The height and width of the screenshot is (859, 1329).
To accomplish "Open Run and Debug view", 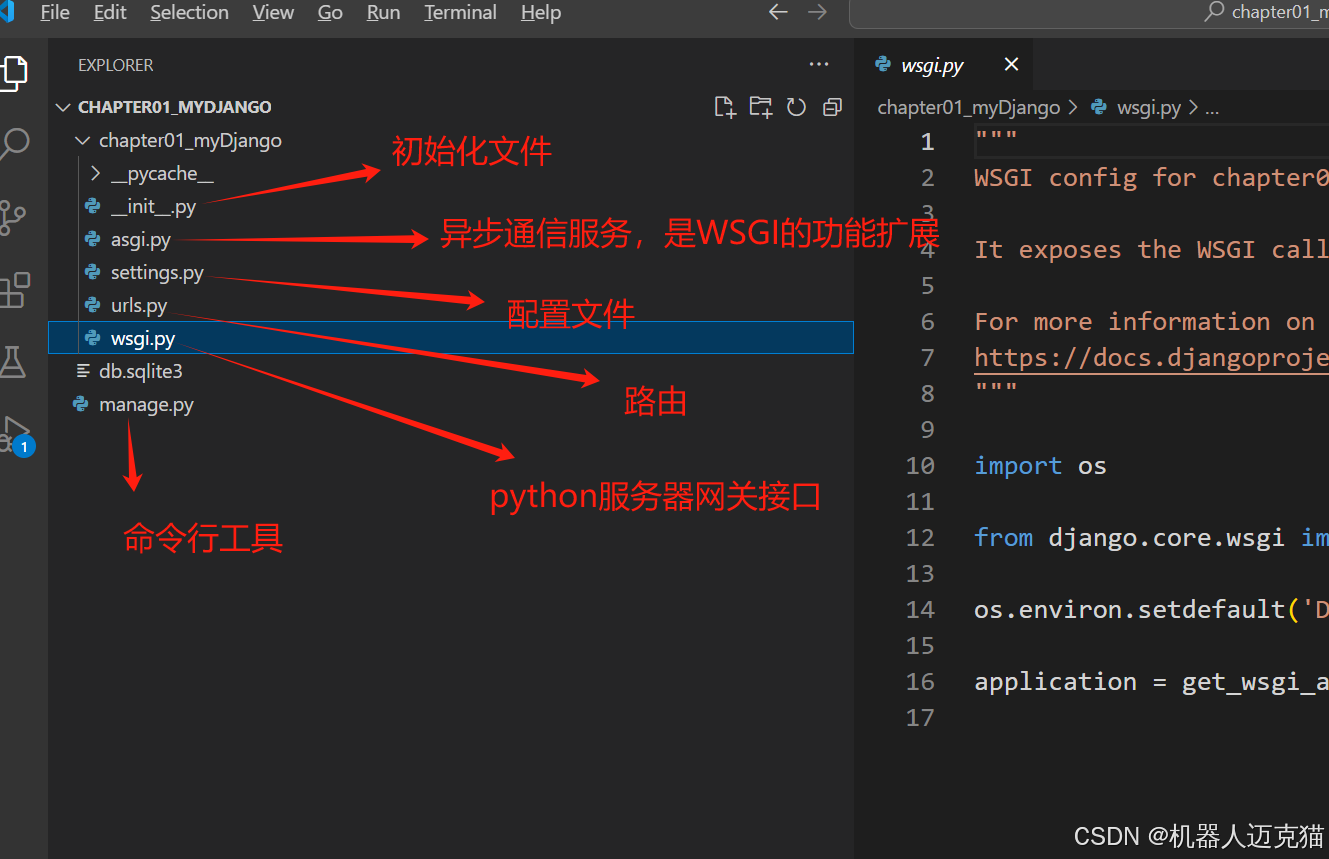I will [x=16, y=435].
